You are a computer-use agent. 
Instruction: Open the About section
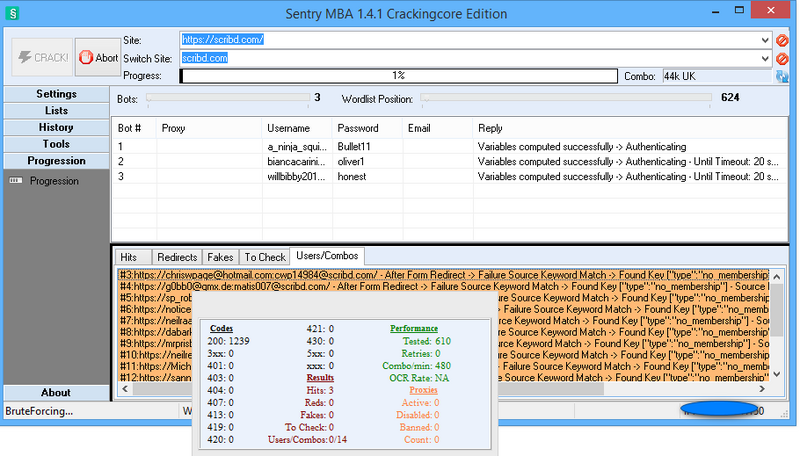(56, 393)
